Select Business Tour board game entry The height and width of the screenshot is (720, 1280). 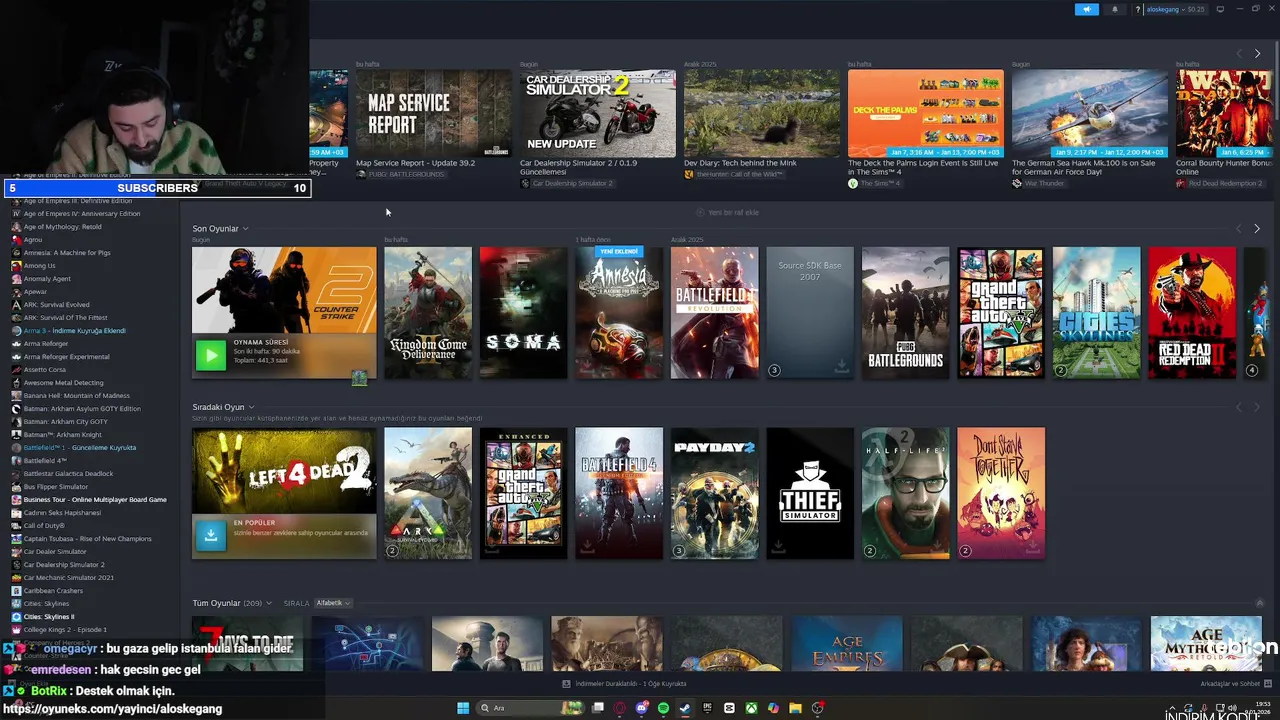pyautogui.click(x=95, y=500)
